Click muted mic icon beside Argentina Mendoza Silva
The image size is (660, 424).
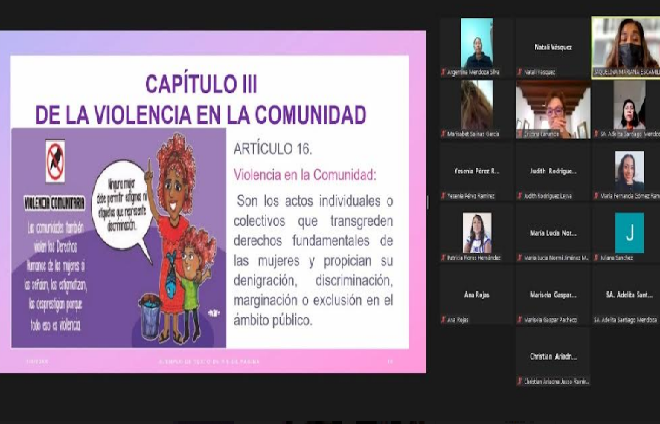coord(444,72)
